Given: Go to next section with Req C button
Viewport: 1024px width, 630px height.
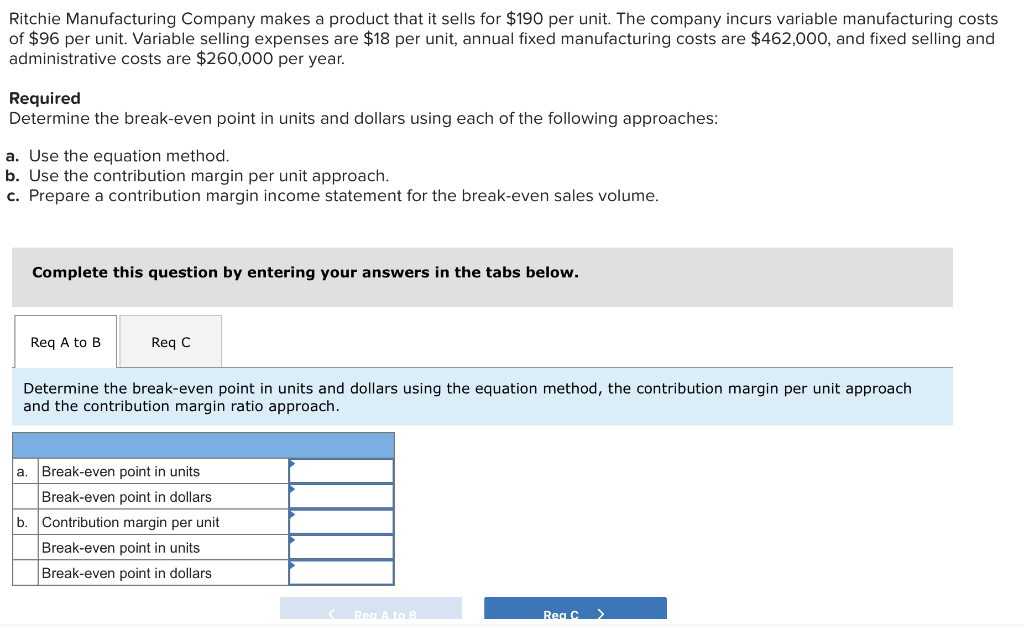Looking at the screenshot, I should 575,608.
